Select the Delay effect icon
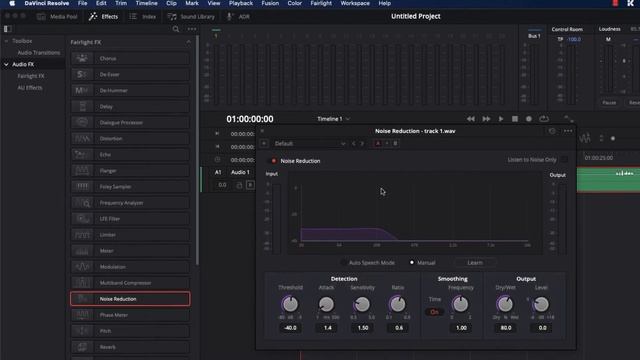 (x=82, y=107)
